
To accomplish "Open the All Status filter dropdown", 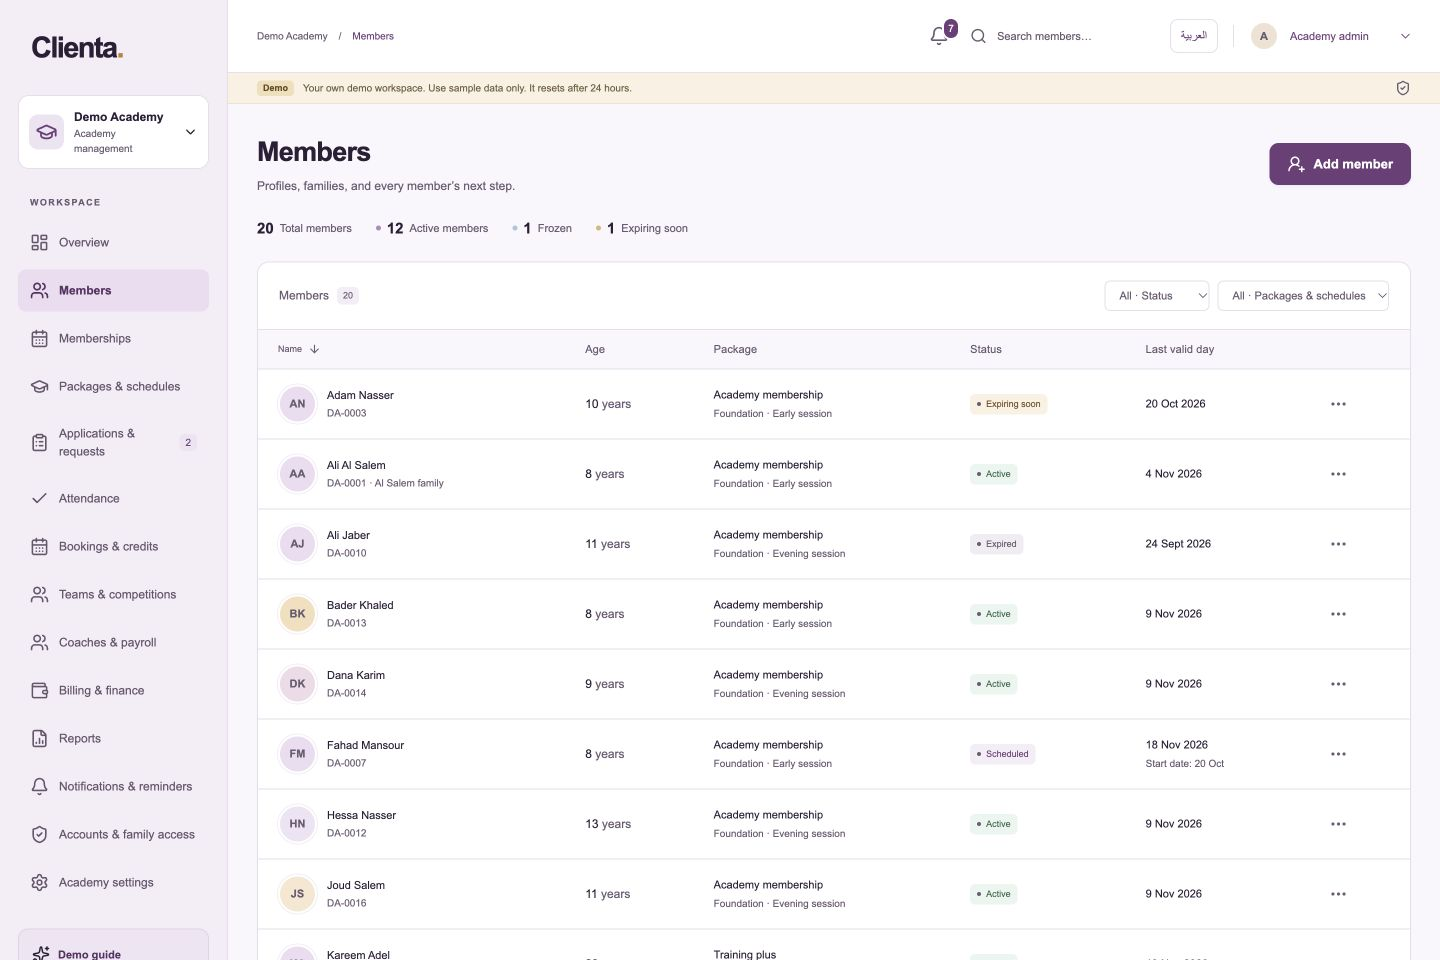I will (x=1157, y=296).
